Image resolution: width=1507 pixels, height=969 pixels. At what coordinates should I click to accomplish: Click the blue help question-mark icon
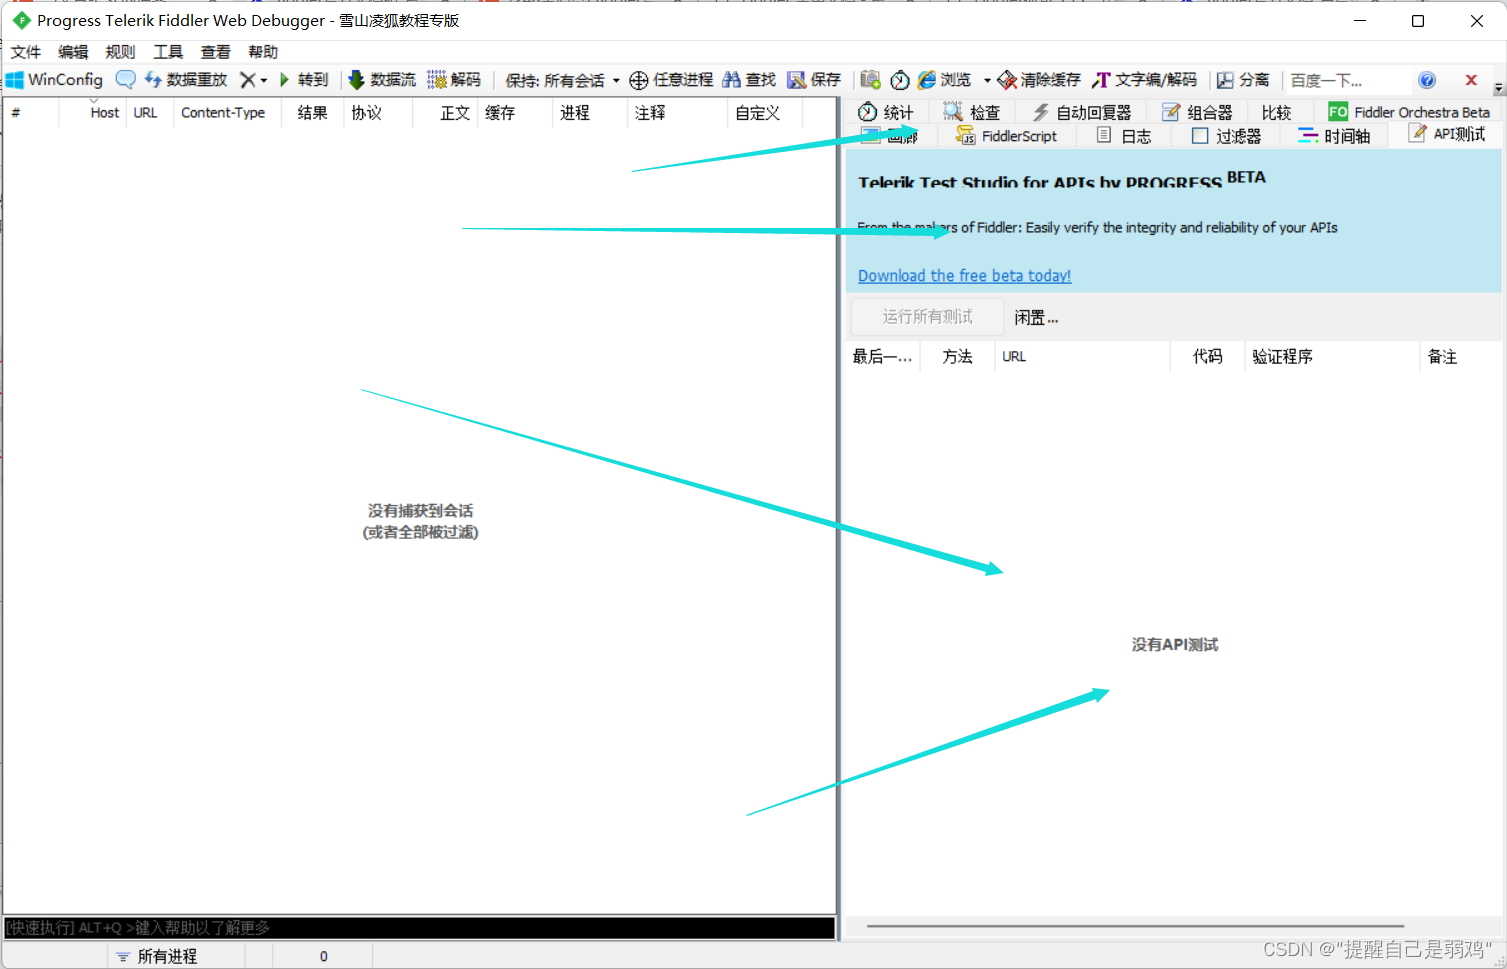1427,80
